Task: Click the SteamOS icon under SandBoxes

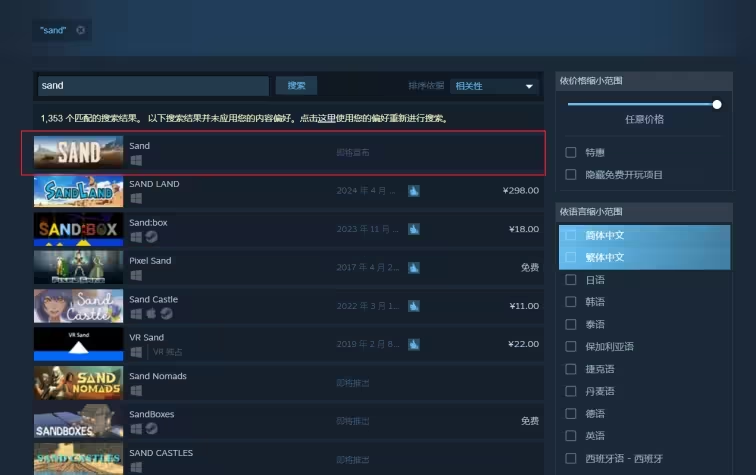Action: point(152,428)
